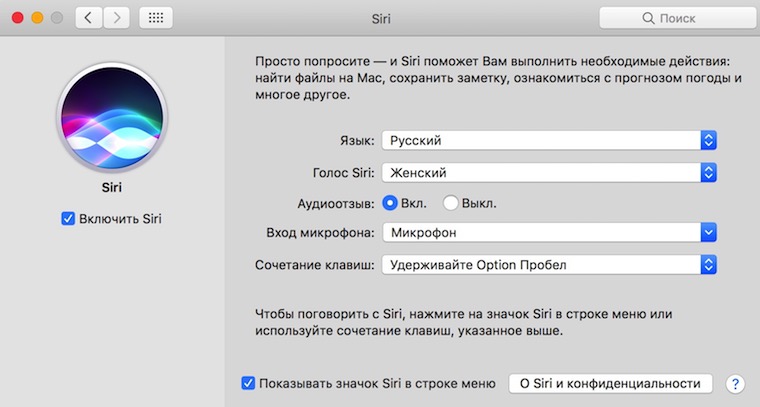Viewport: 760px width, 407px height.
Task: Toggle the Включить Siri checkbox
Action: pyautogui.click(x=68, y=219)
